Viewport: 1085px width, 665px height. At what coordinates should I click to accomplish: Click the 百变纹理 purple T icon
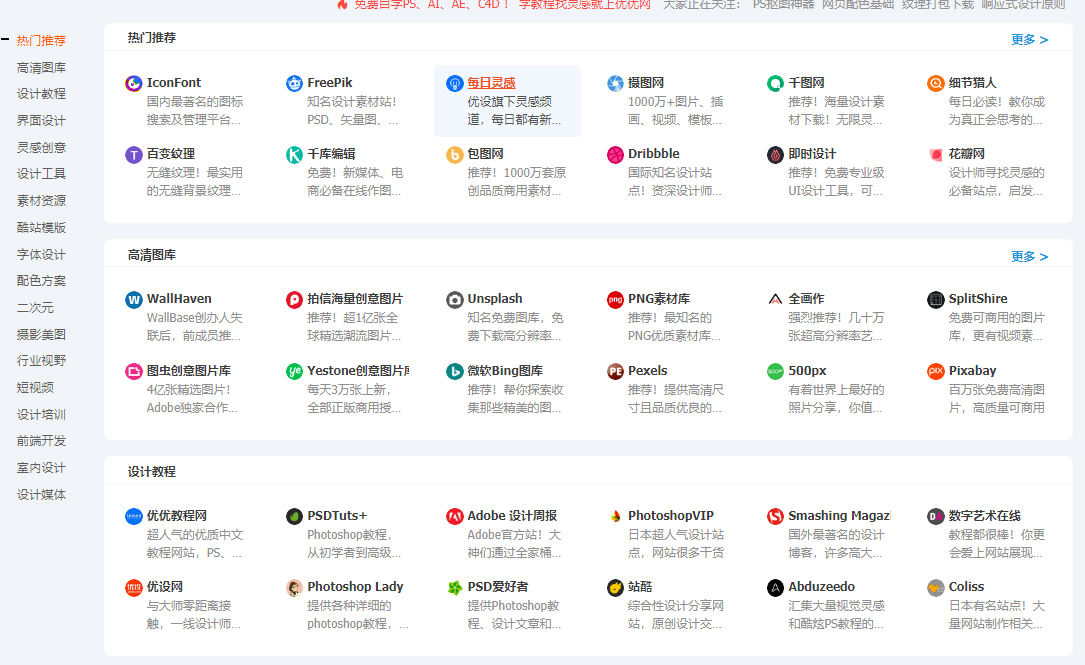(x=134, y=155)
